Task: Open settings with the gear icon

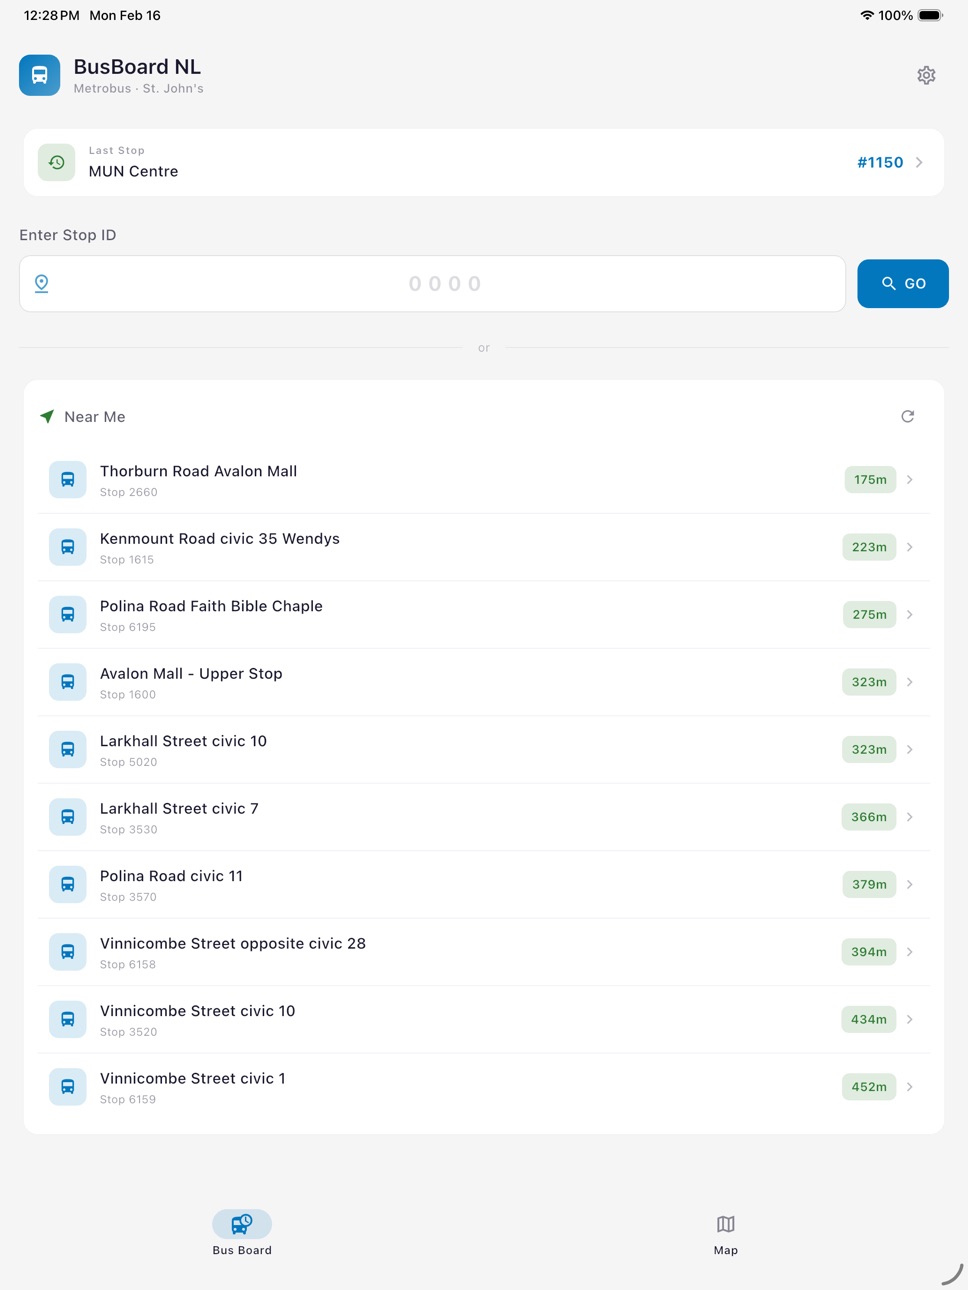Action: coord(926,75)
